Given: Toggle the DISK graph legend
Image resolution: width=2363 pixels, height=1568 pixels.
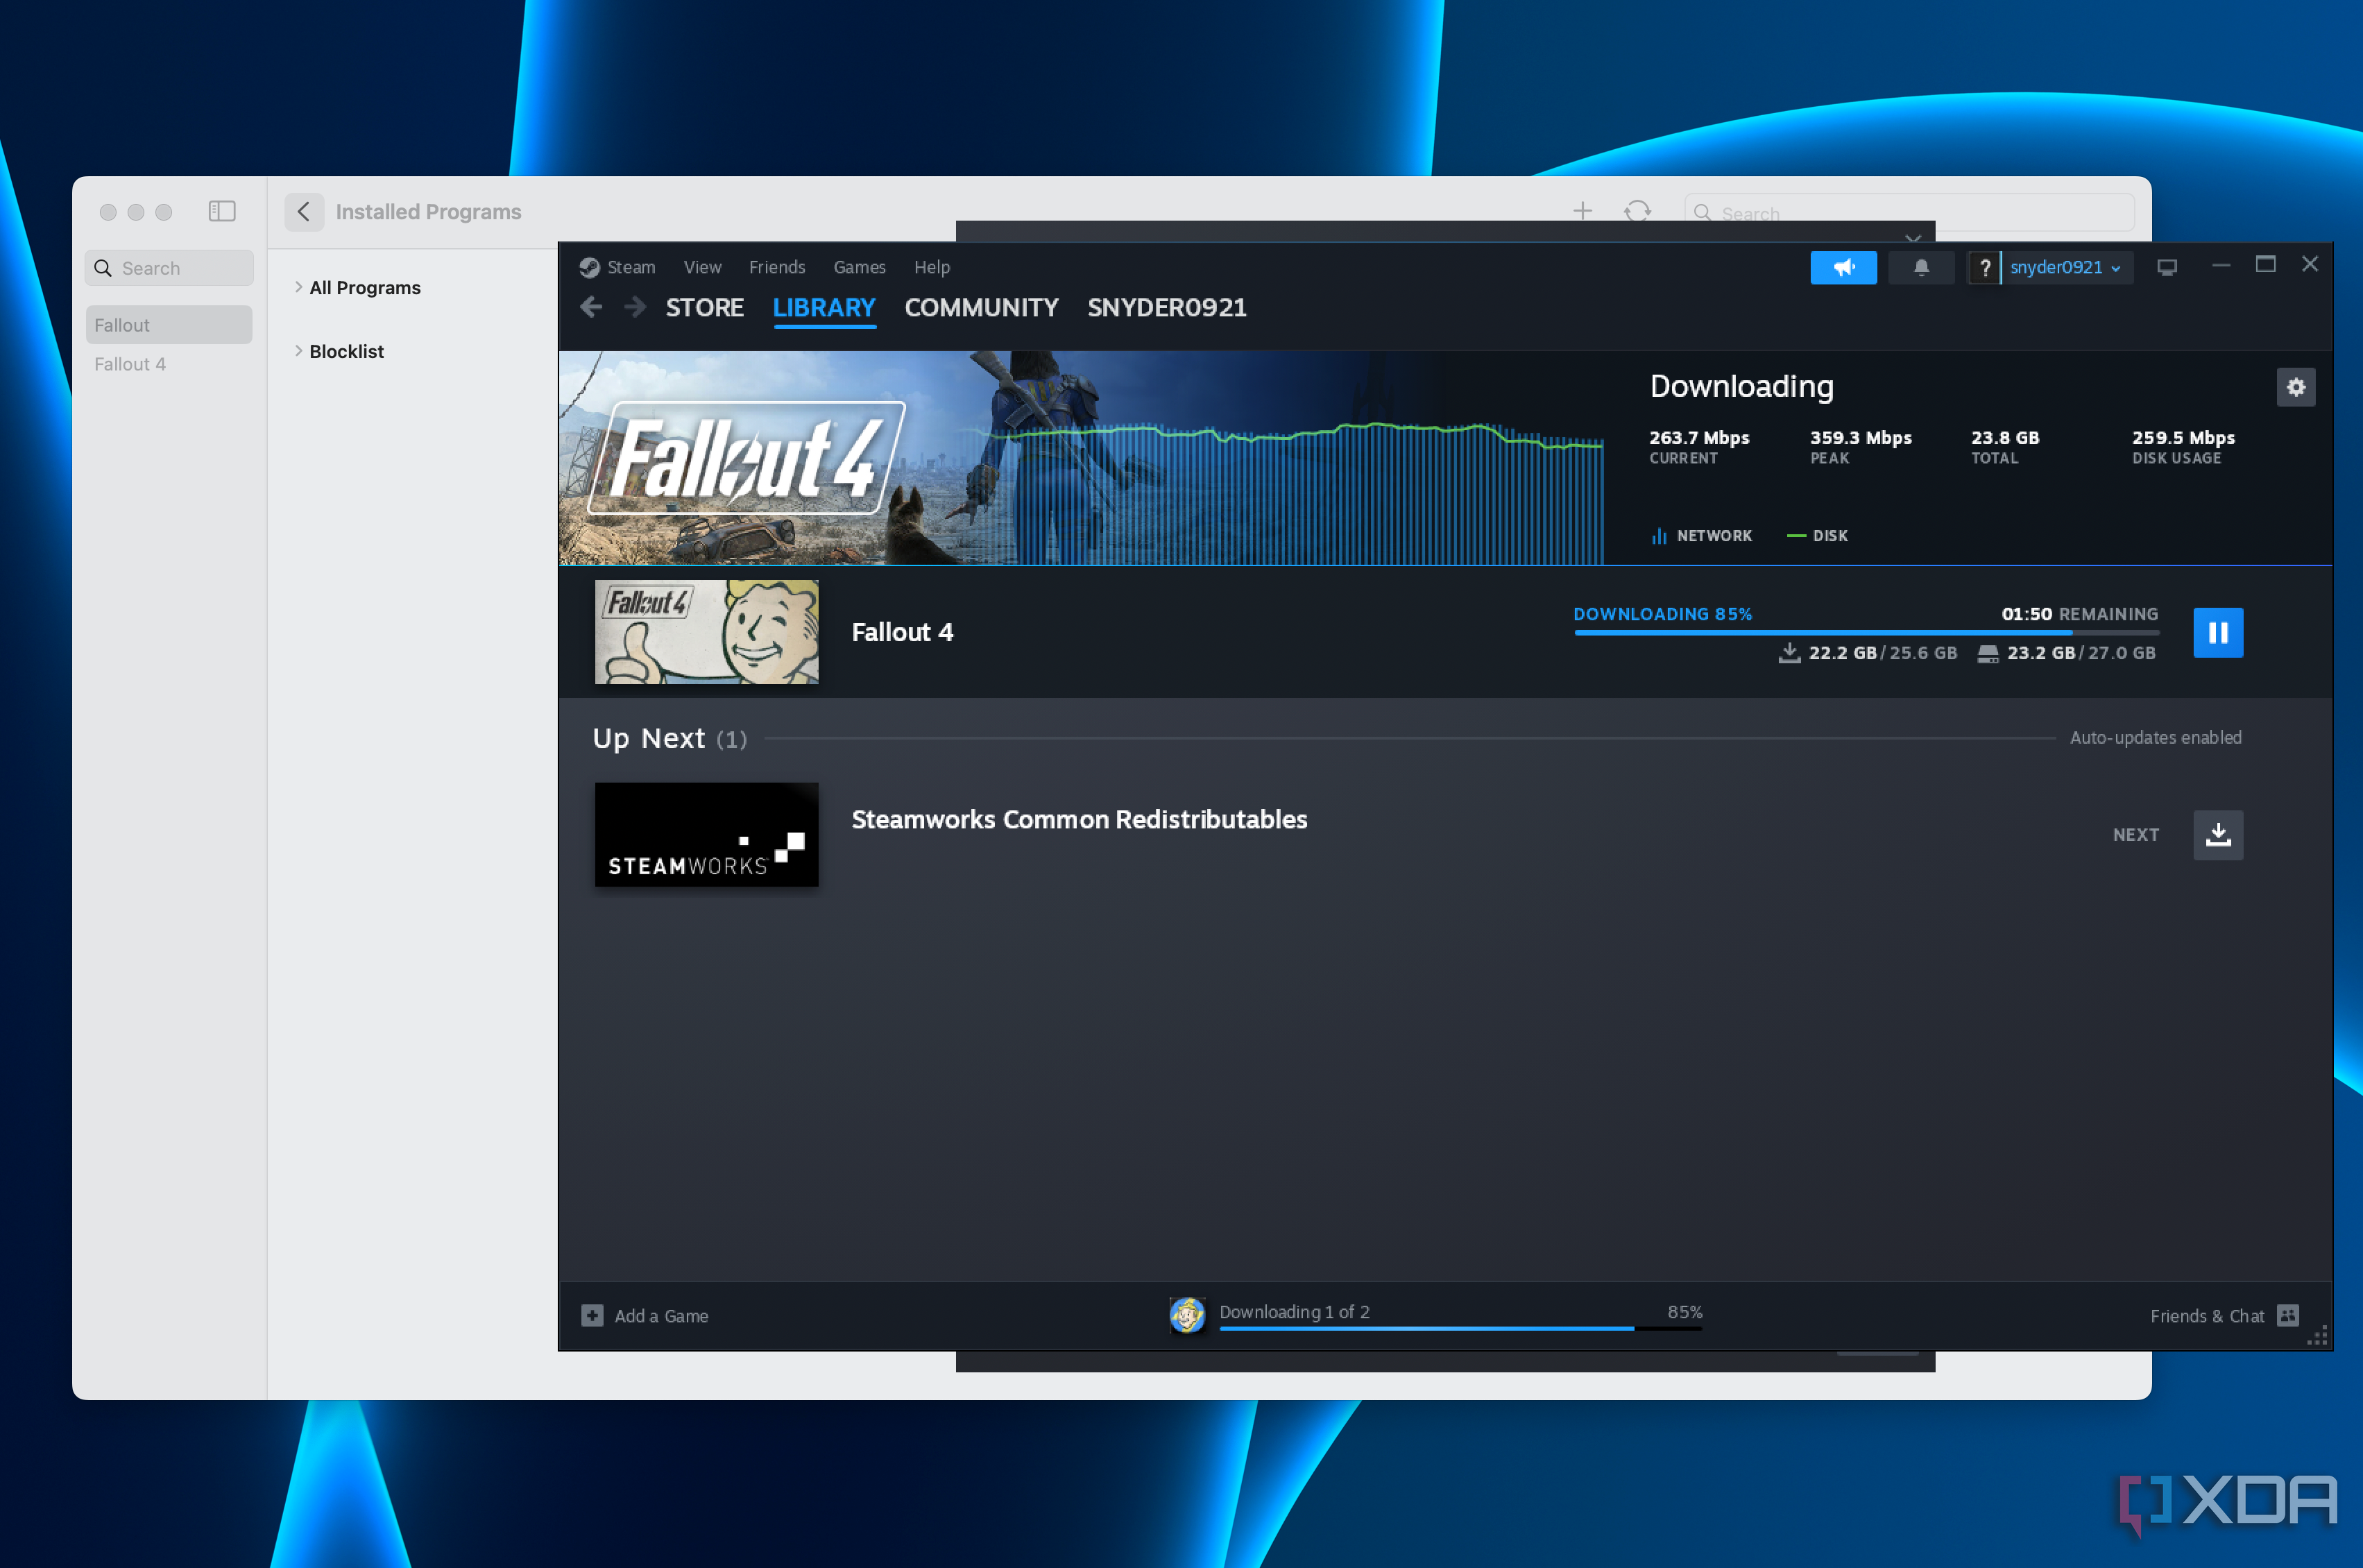Looking at the screenshot, I should point(1817,536).
